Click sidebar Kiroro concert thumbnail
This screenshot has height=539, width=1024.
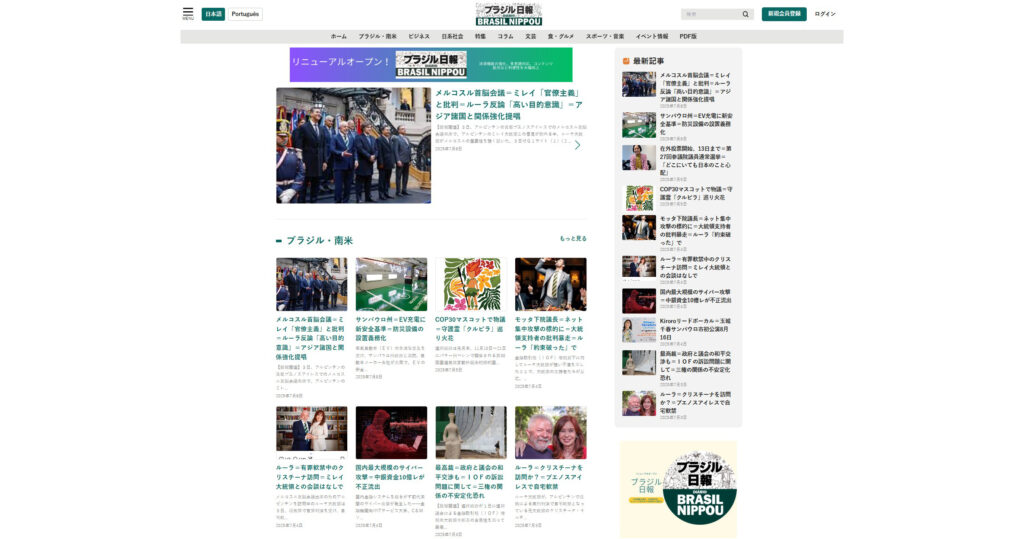[639, 330]
